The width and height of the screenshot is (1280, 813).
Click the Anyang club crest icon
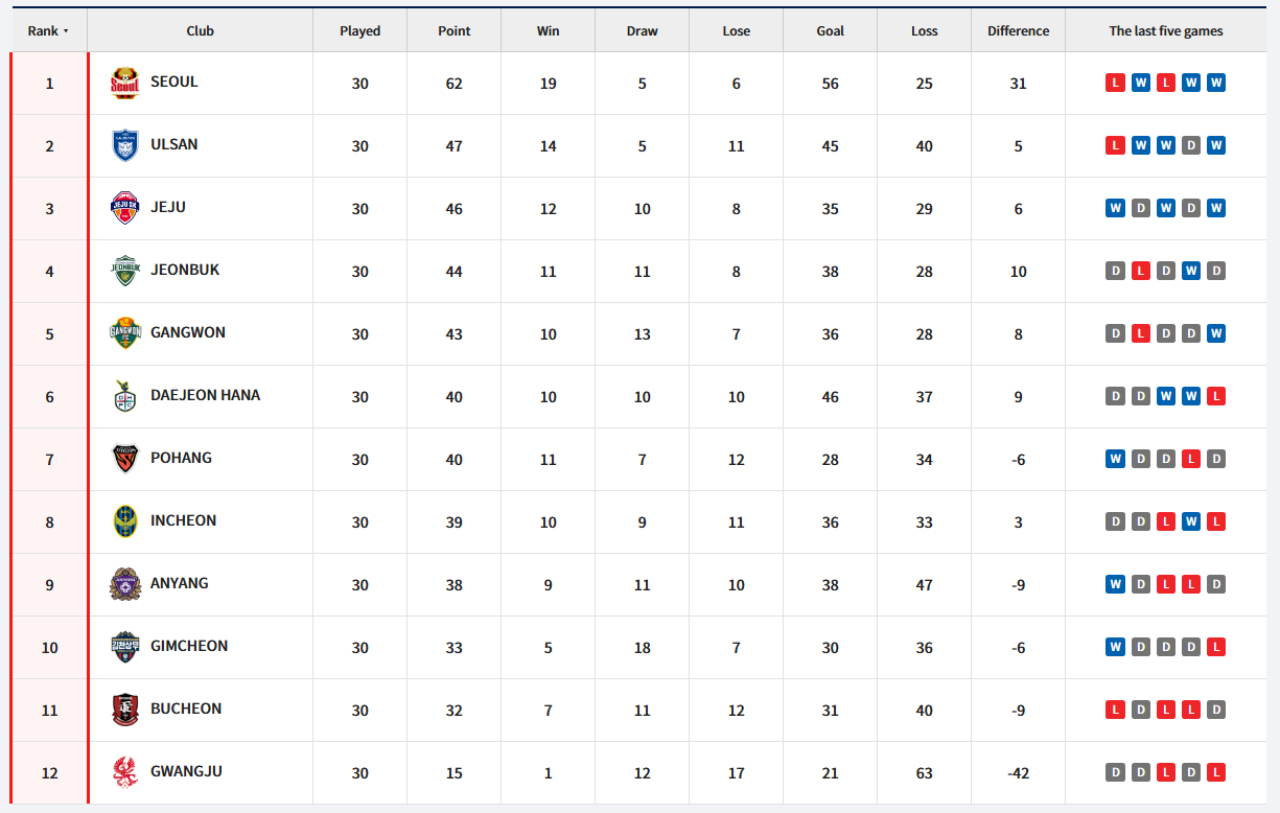(x=125, y=584)
